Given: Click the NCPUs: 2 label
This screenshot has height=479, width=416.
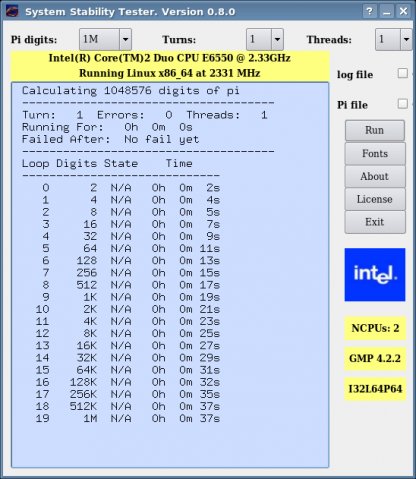Looking at the screenshot, I should pos(375,328).
